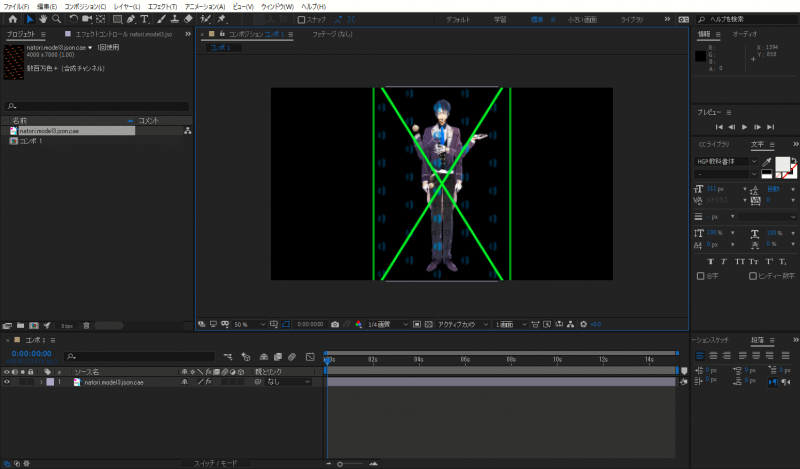Open the 1/4 resolution dropdown
The image size is (800, 469).
388,325
